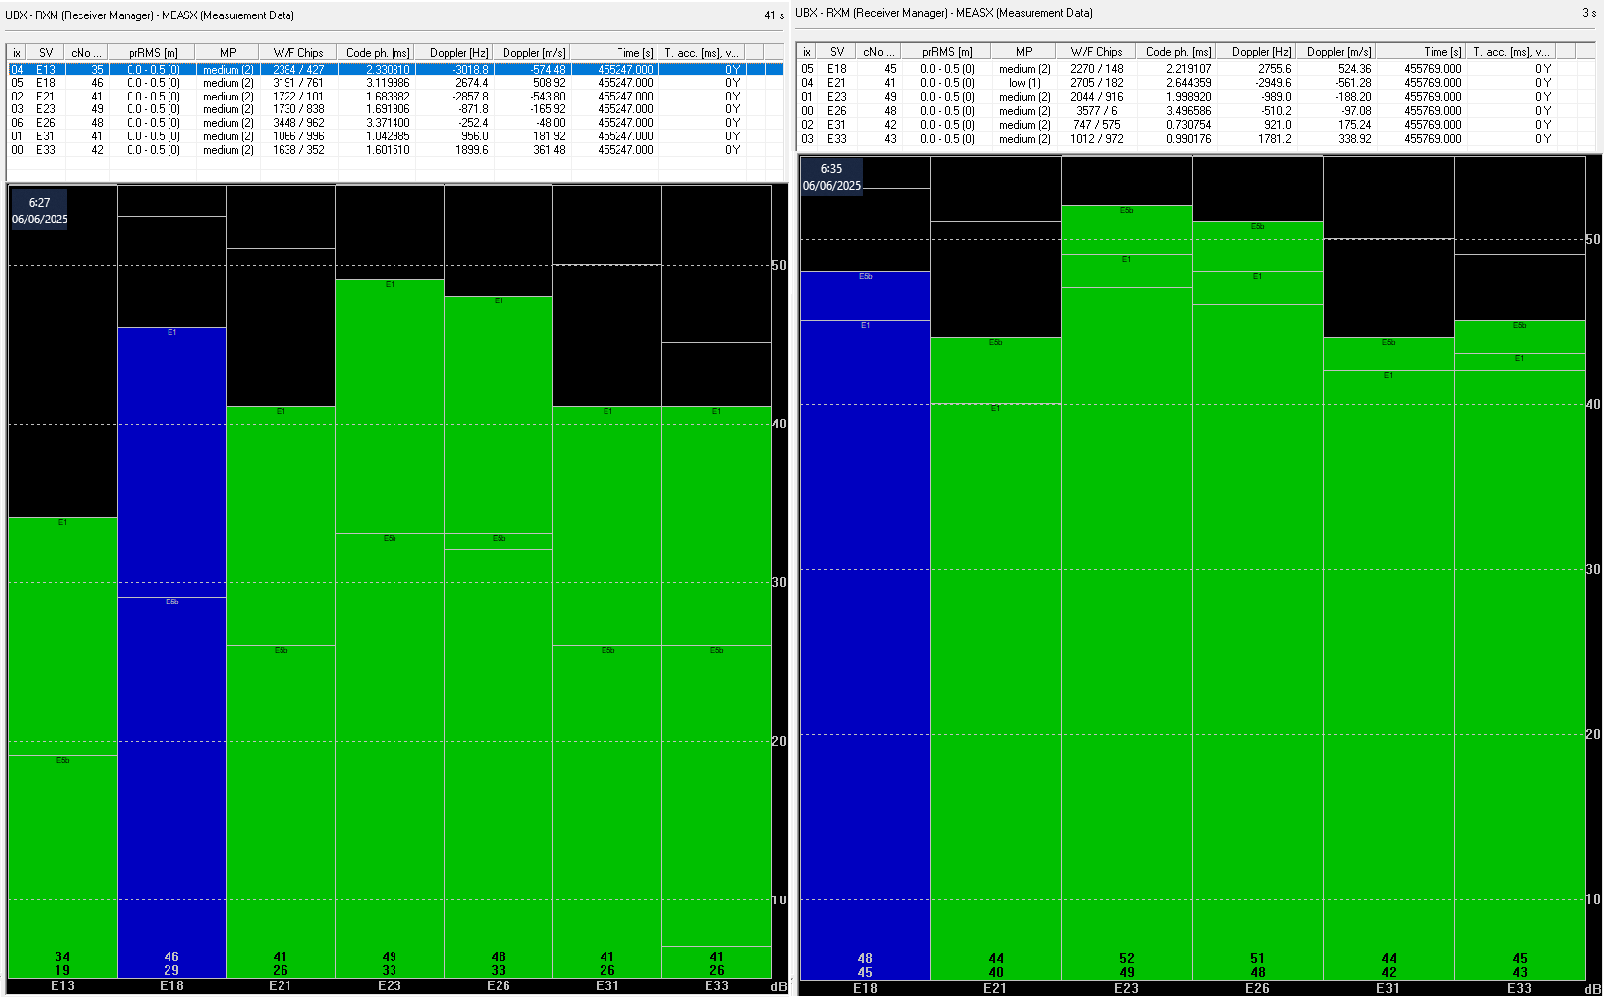This screenshot has width=1605, height=997.
Task: Select the E13 row in the left window table
Action: [395, 70]
